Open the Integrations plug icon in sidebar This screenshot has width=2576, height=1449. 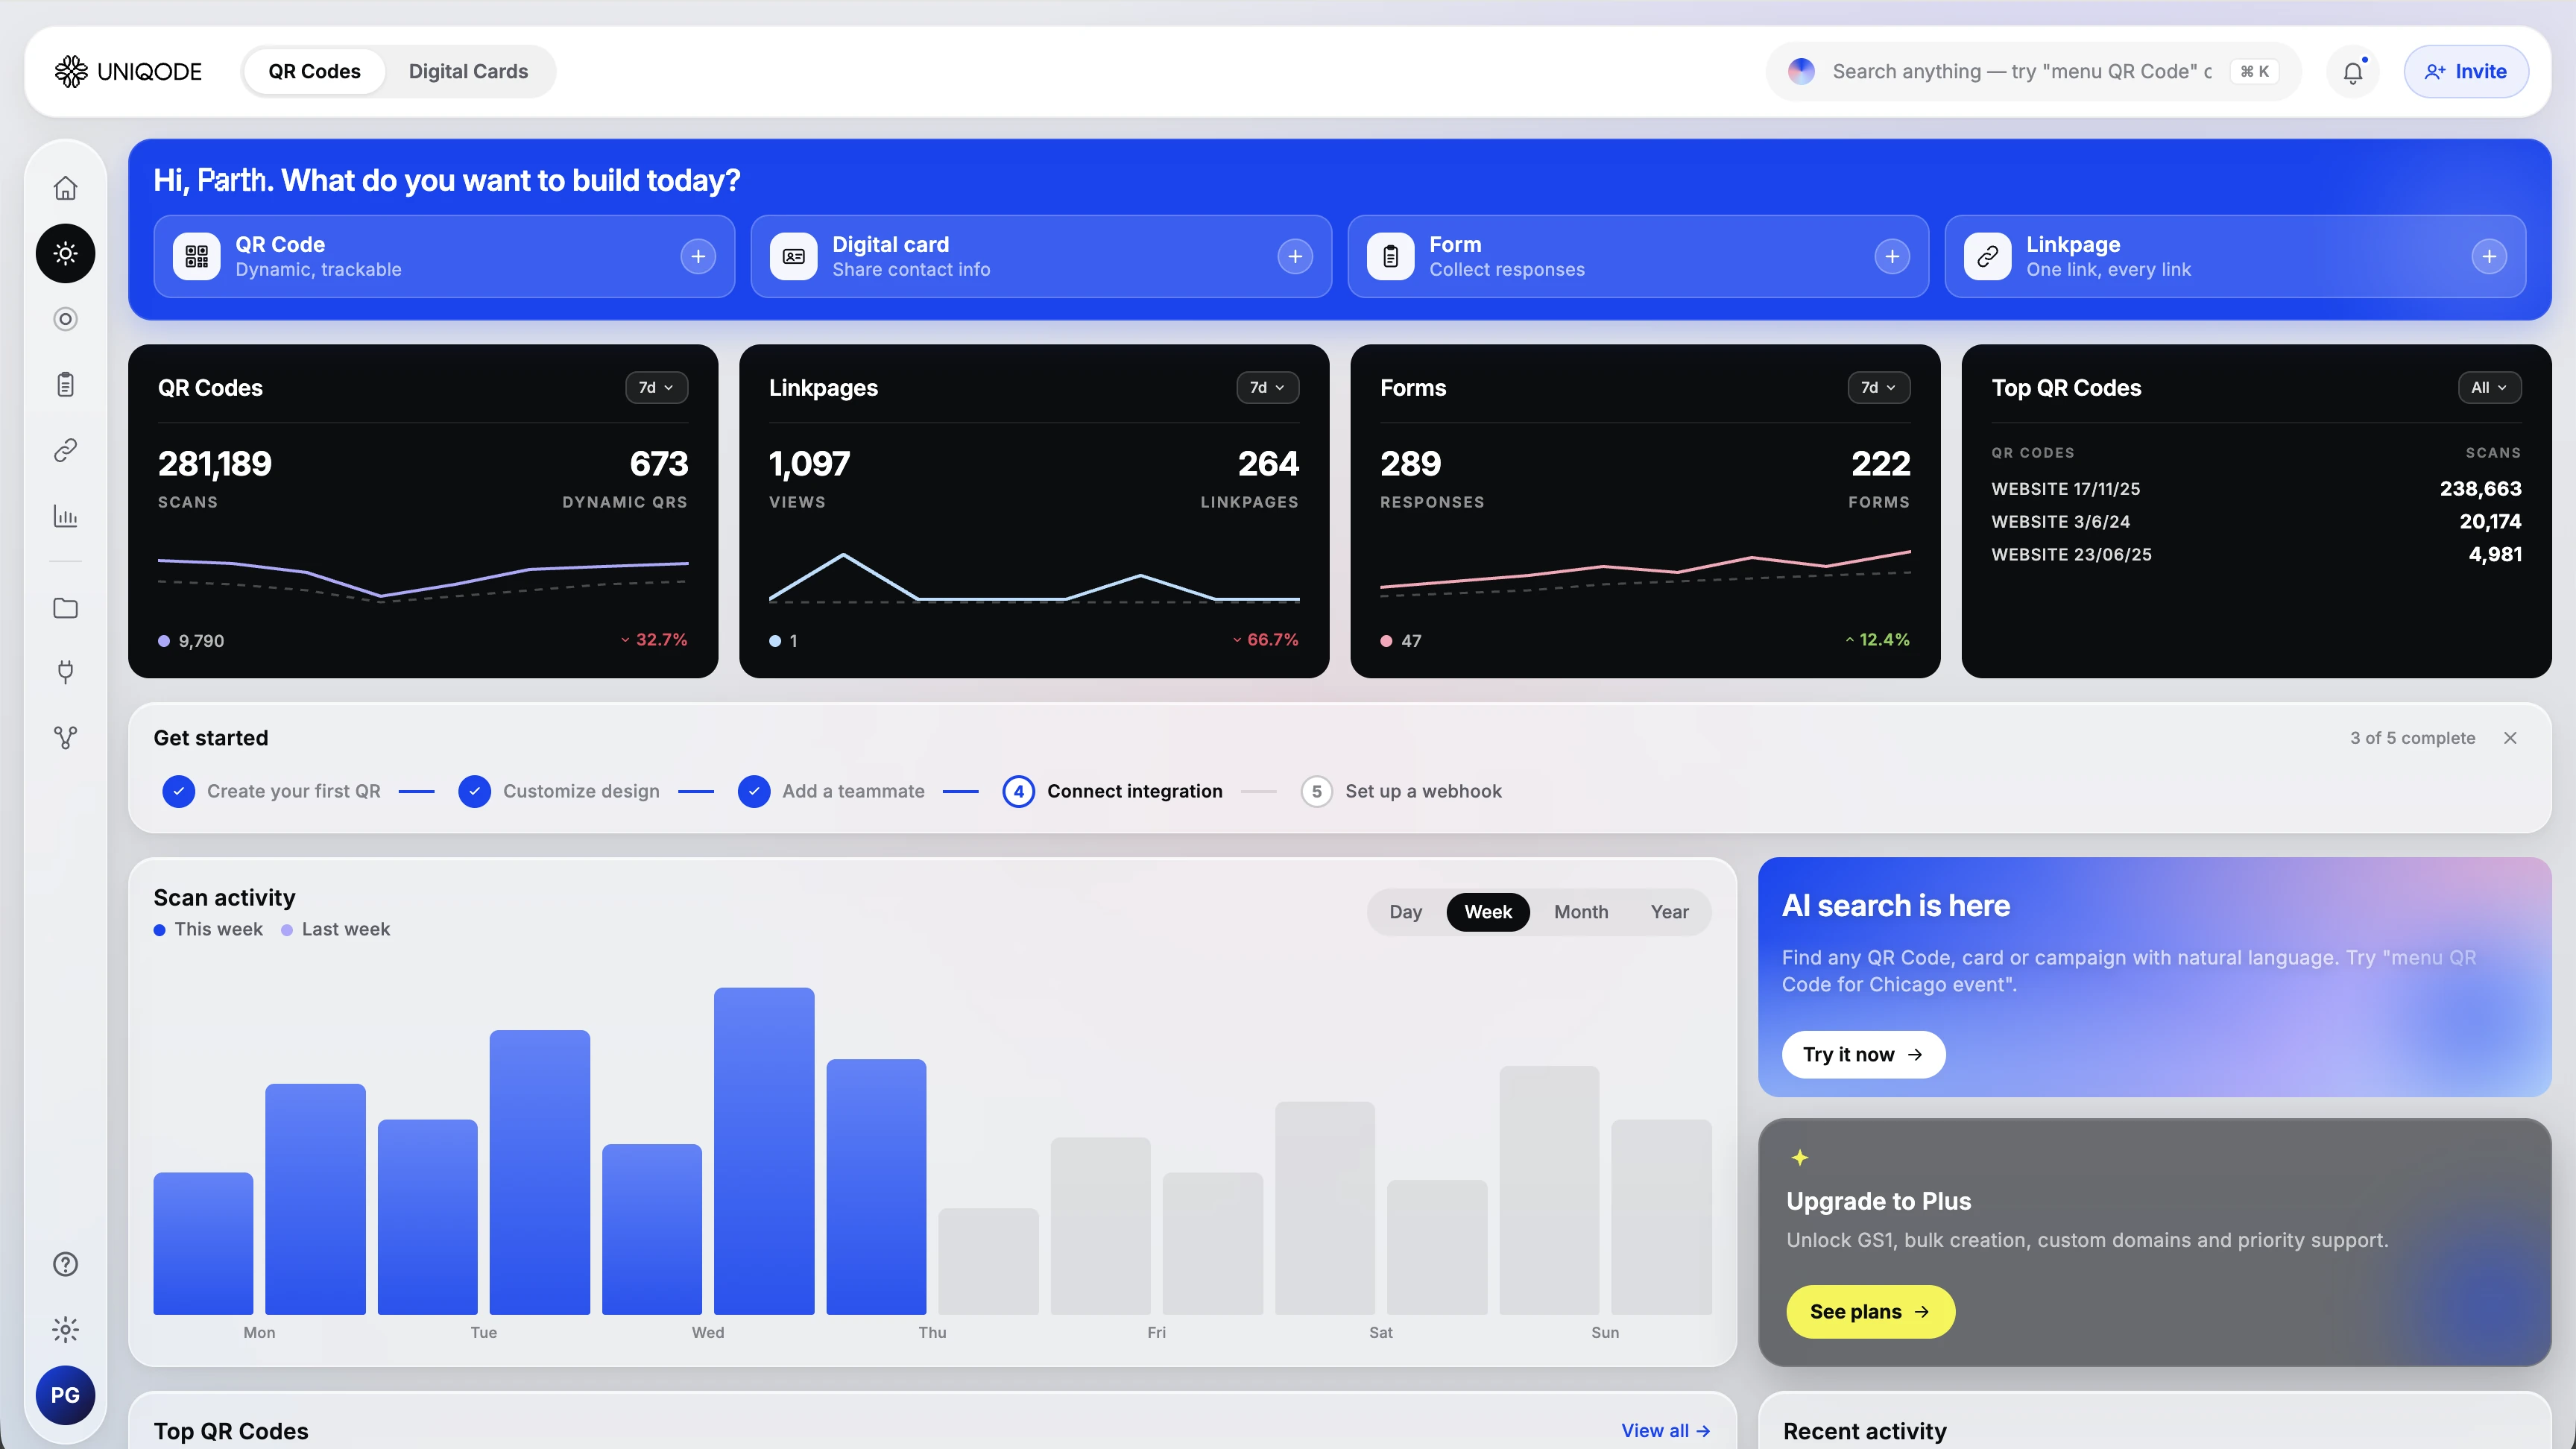(x=65, y=672)
